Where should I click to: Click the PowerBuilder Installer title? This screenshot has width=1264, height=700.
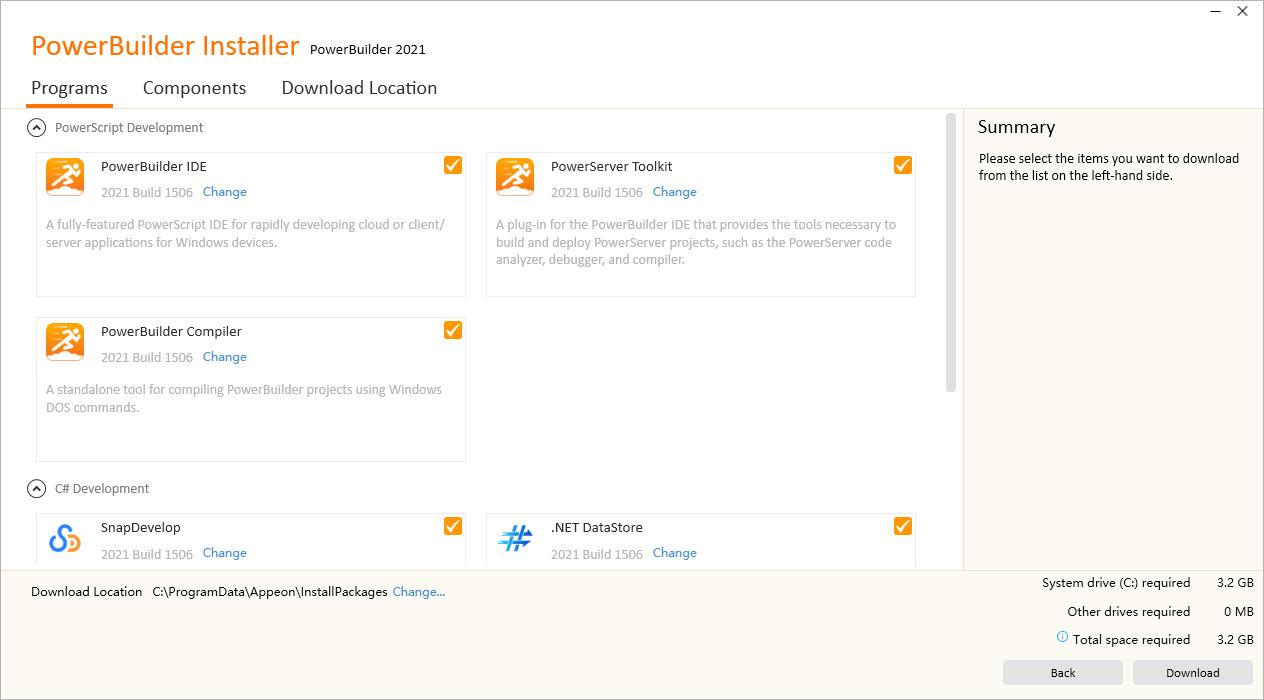165,46
